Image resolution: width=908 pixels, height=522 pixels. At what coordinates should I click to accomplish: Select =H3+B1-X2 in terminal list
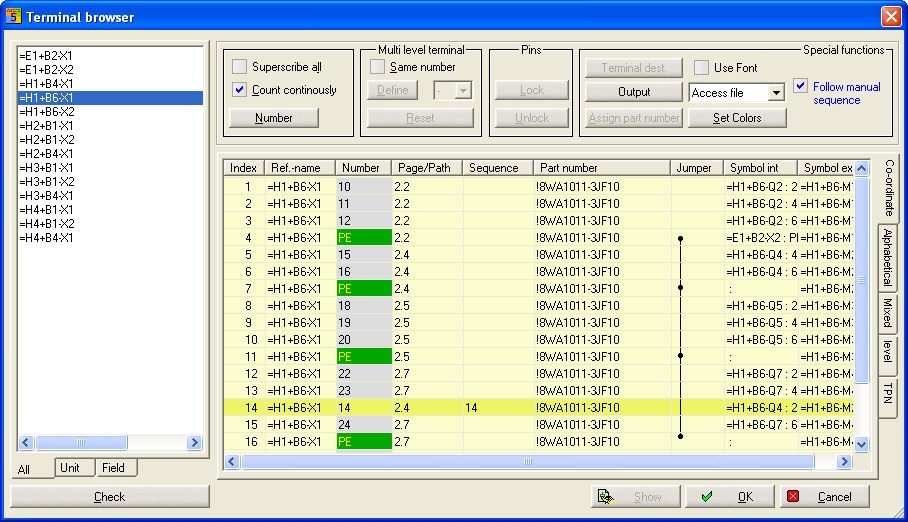[110, 182]
